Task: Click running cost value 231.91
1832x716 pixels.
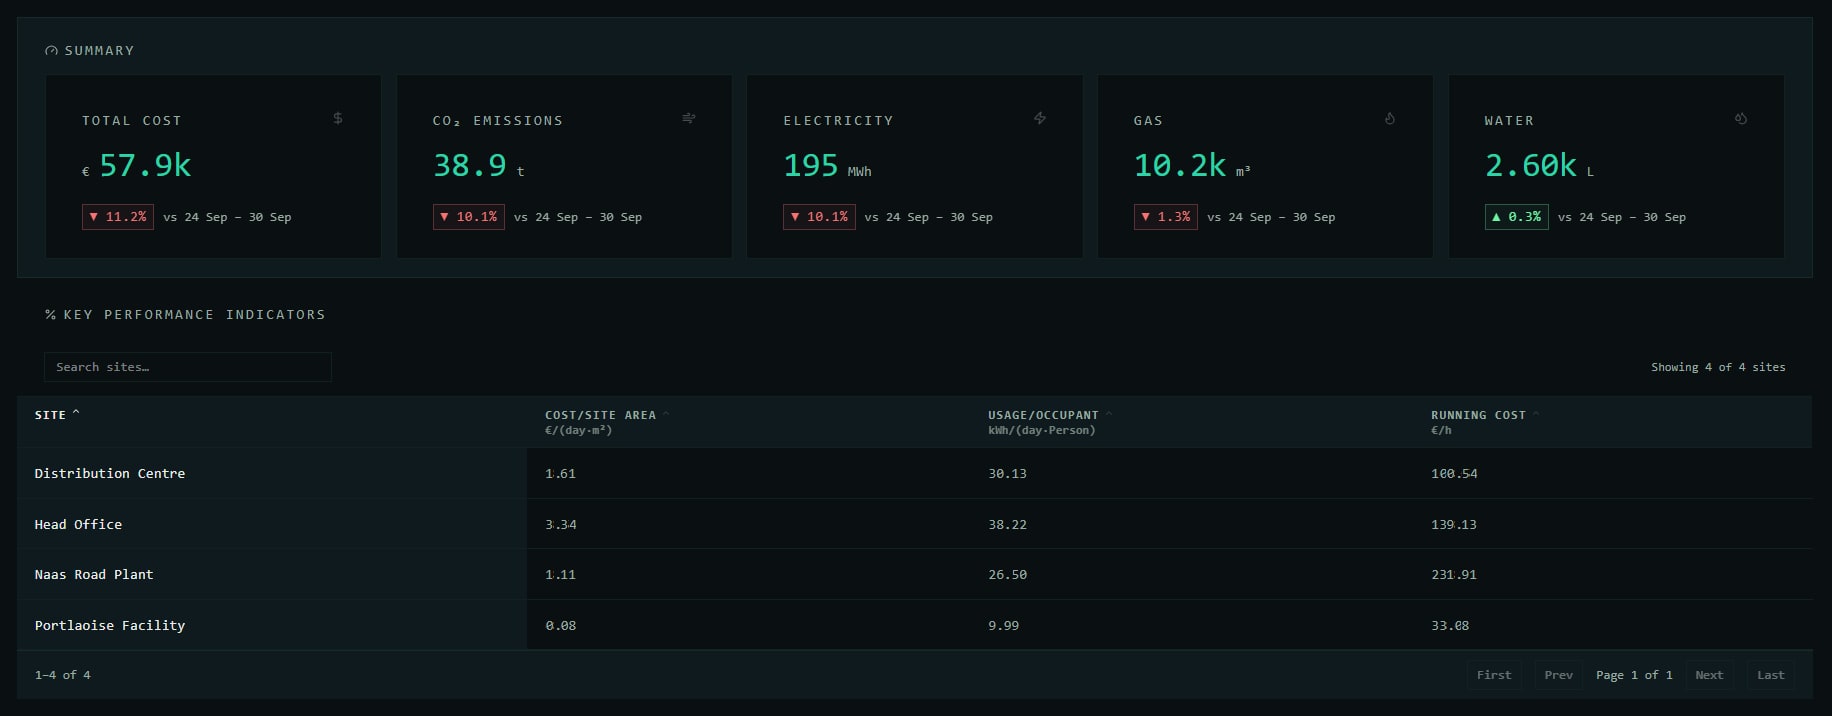Action: click(1454, 574)
